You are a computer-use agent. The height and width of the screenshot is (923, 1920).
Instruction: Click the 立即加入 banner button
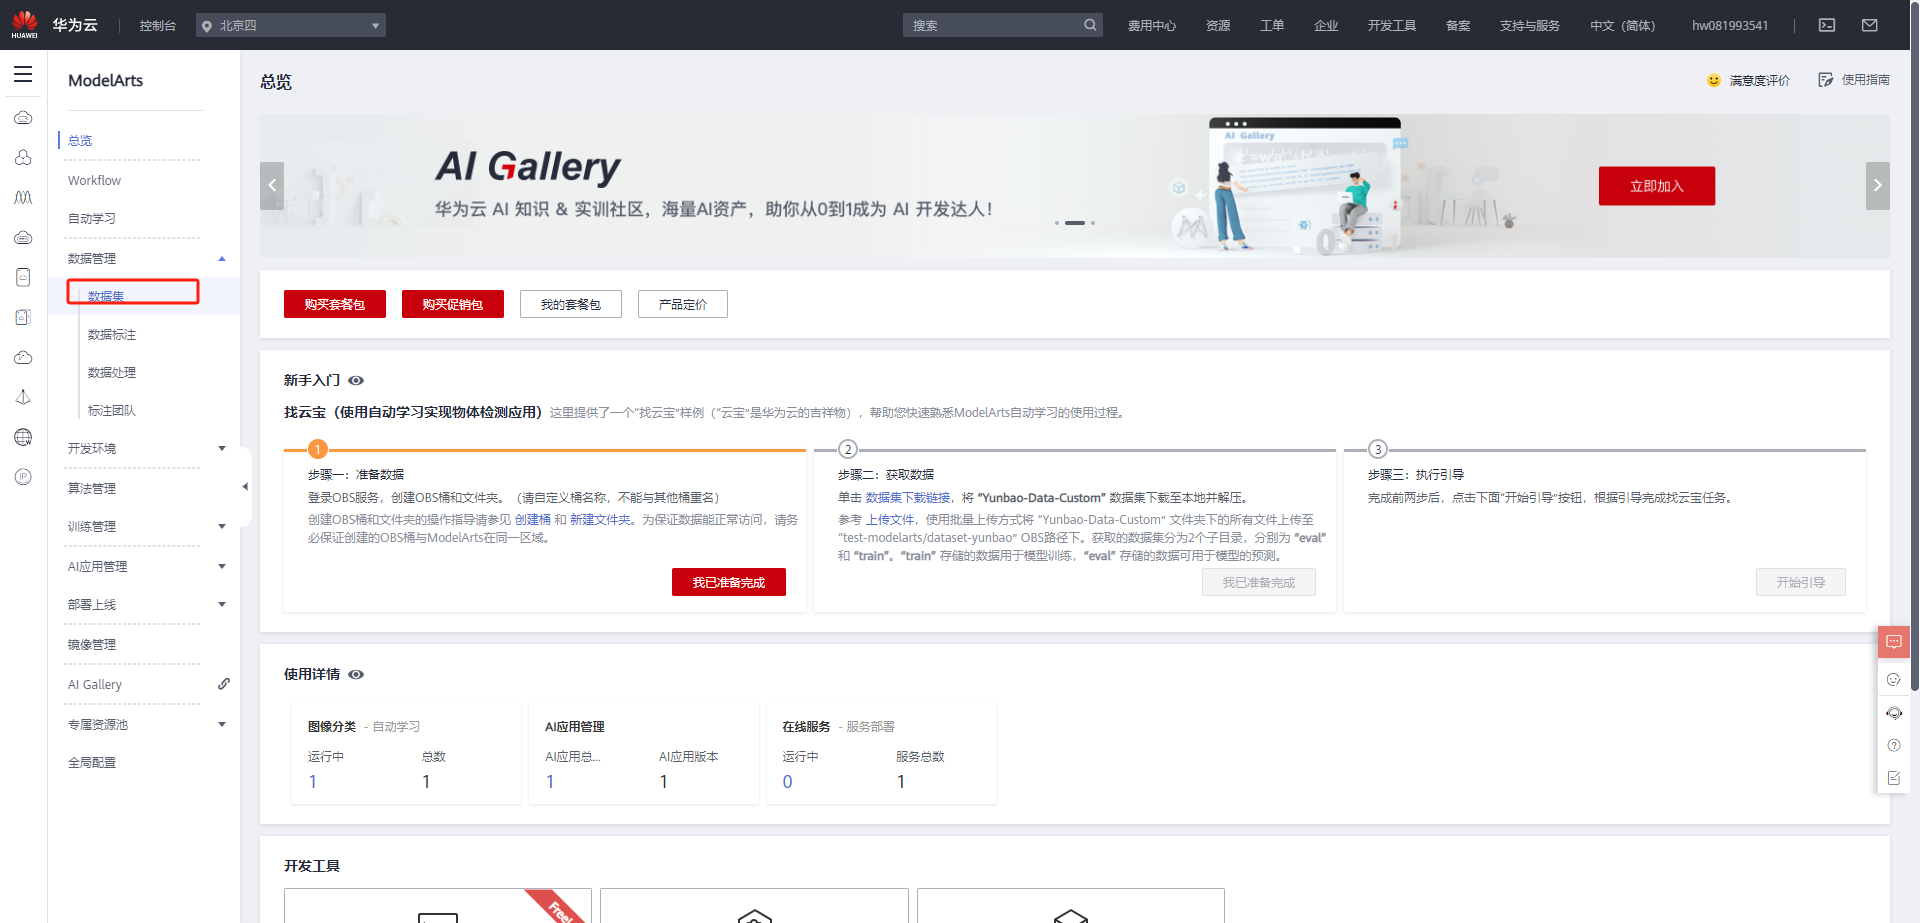point(1657,186)
